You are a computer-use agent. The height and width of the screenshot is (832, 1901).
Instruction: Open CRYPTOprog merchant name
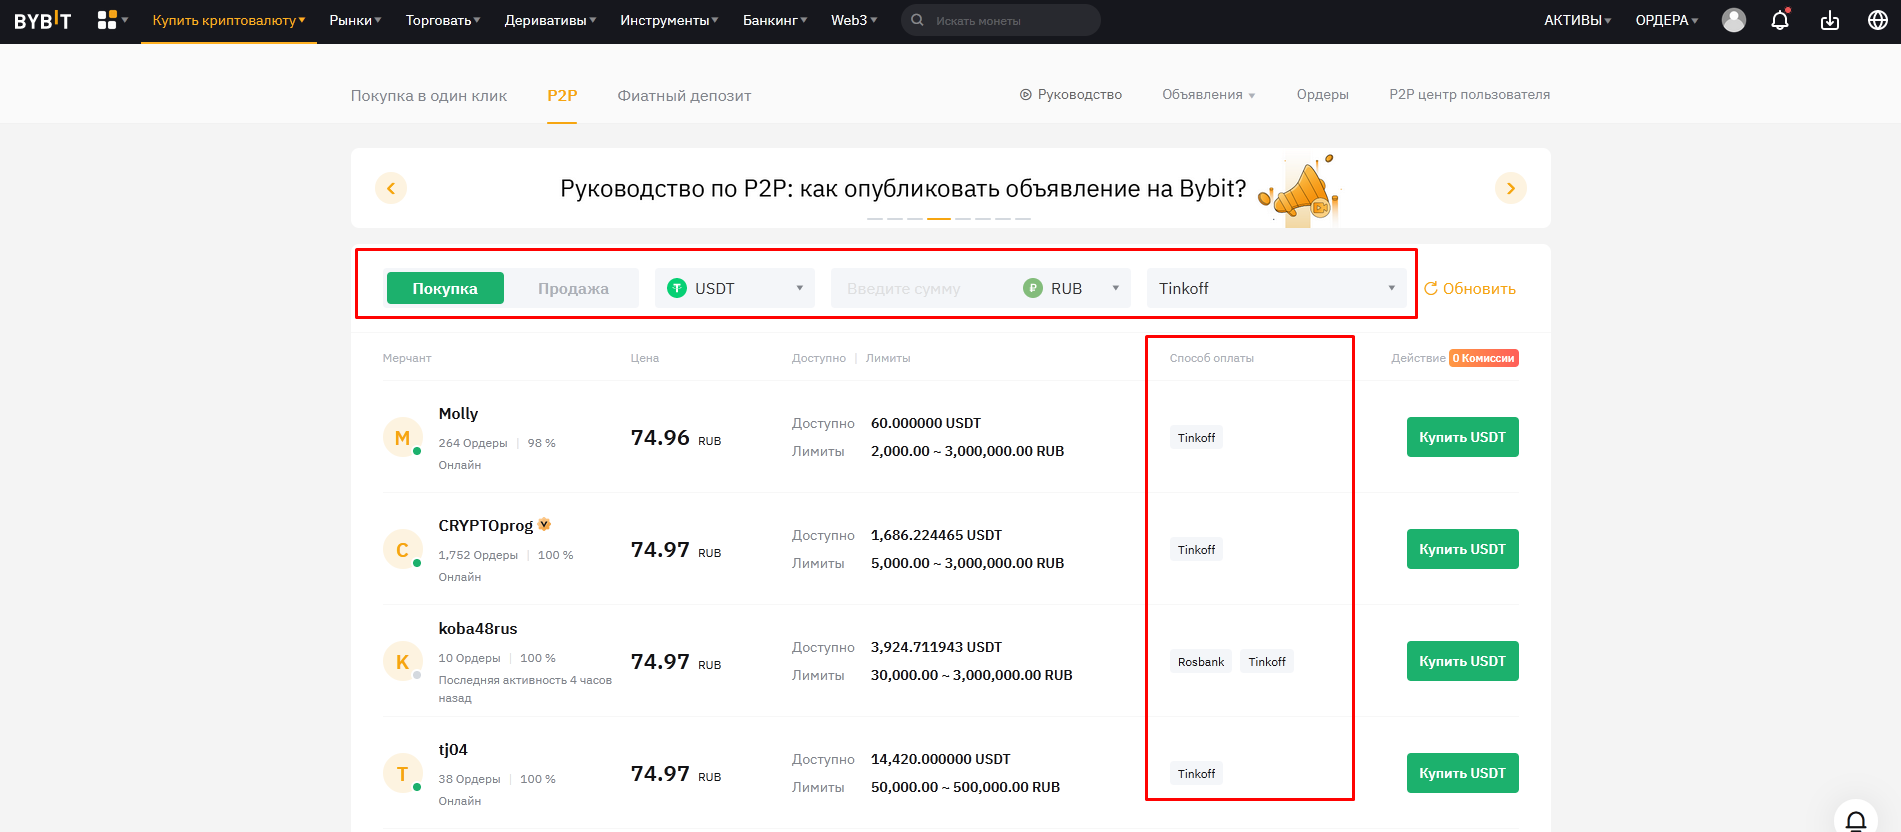pos(486,526)
